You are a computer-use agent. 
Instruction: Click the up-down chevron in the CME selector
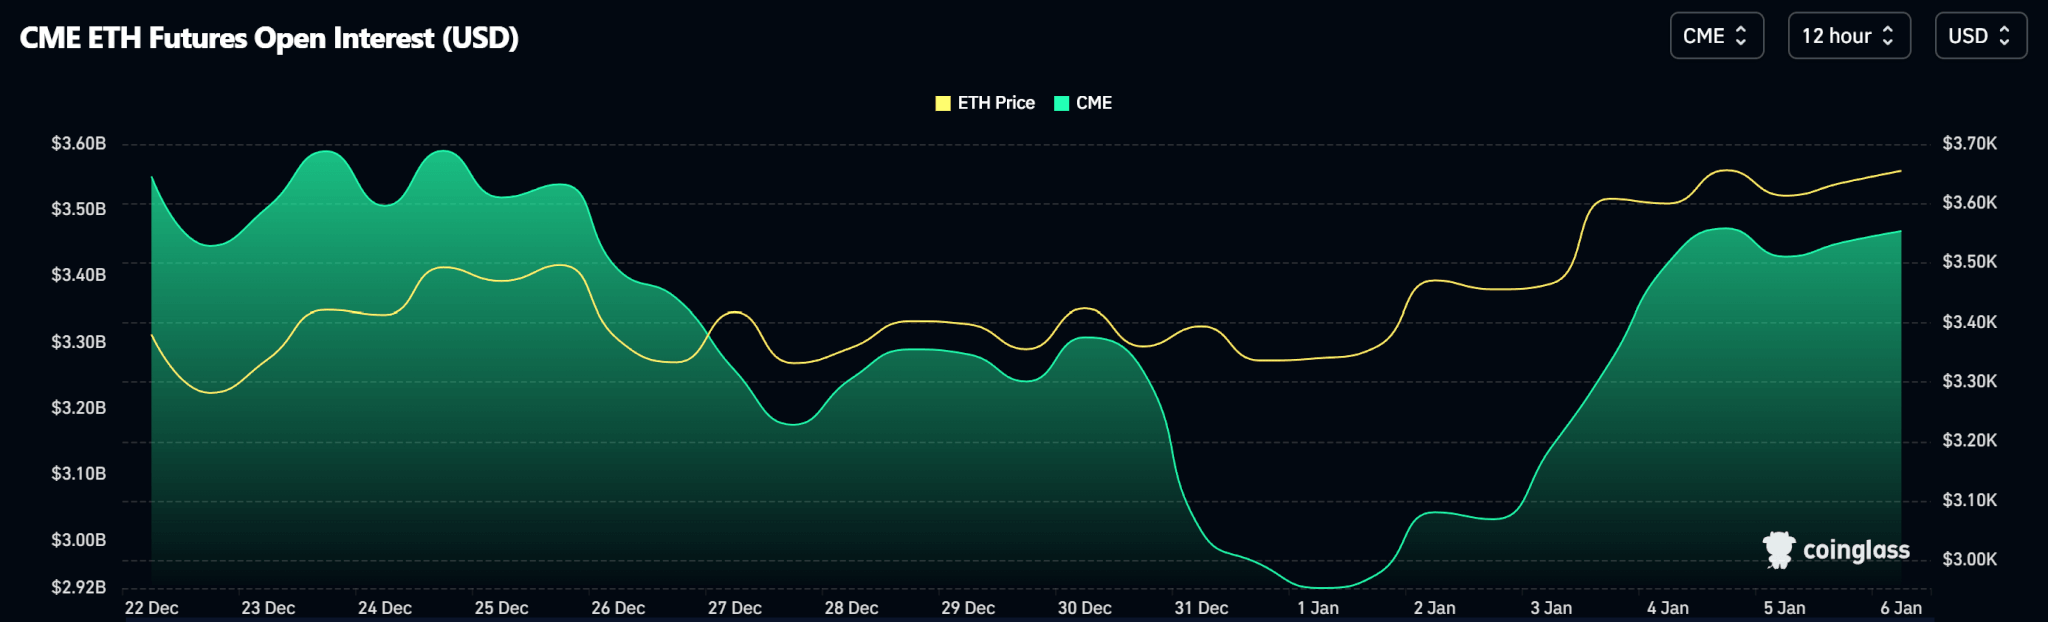(x=1741, y=36)
